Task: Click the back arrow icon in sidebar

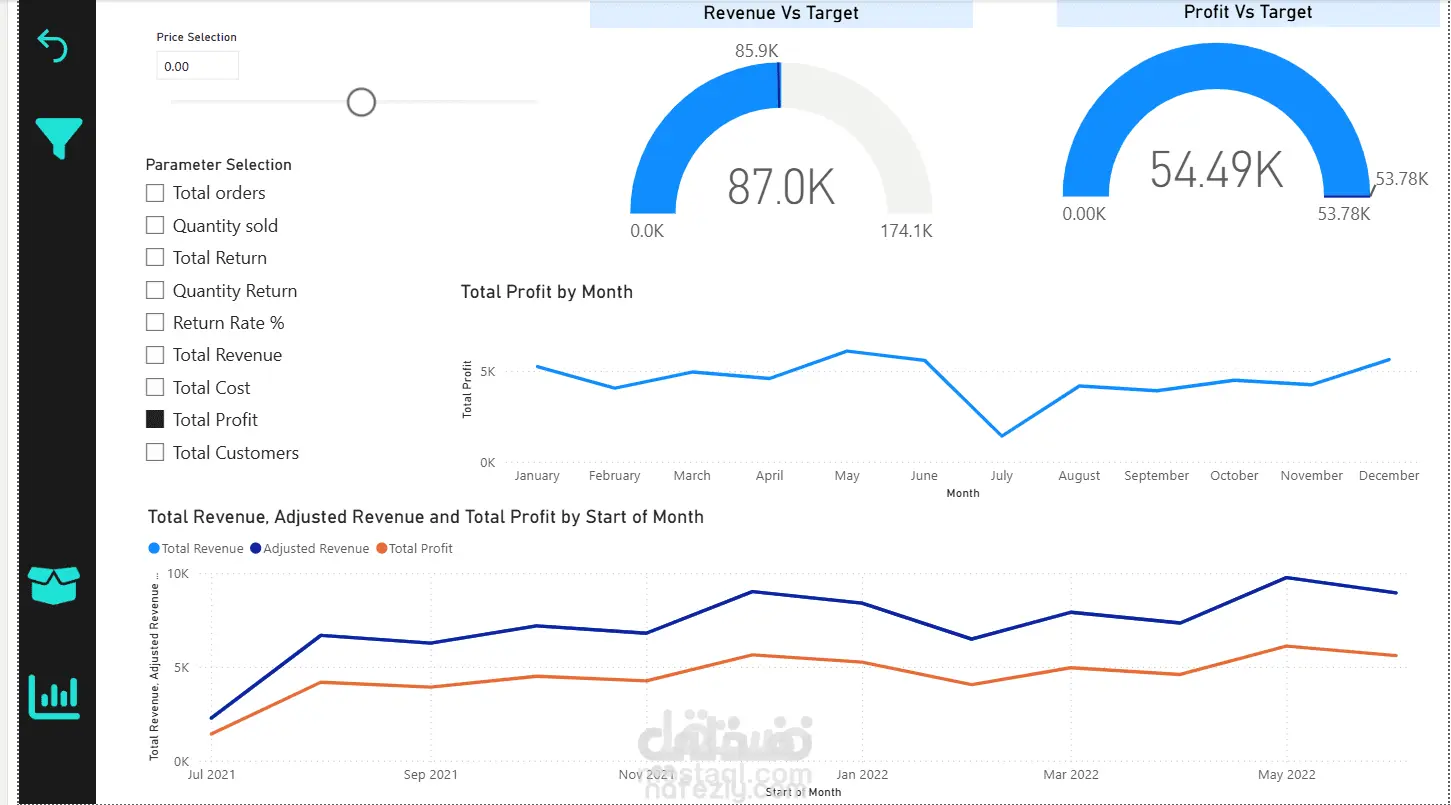Action: (x=53, y=46)
